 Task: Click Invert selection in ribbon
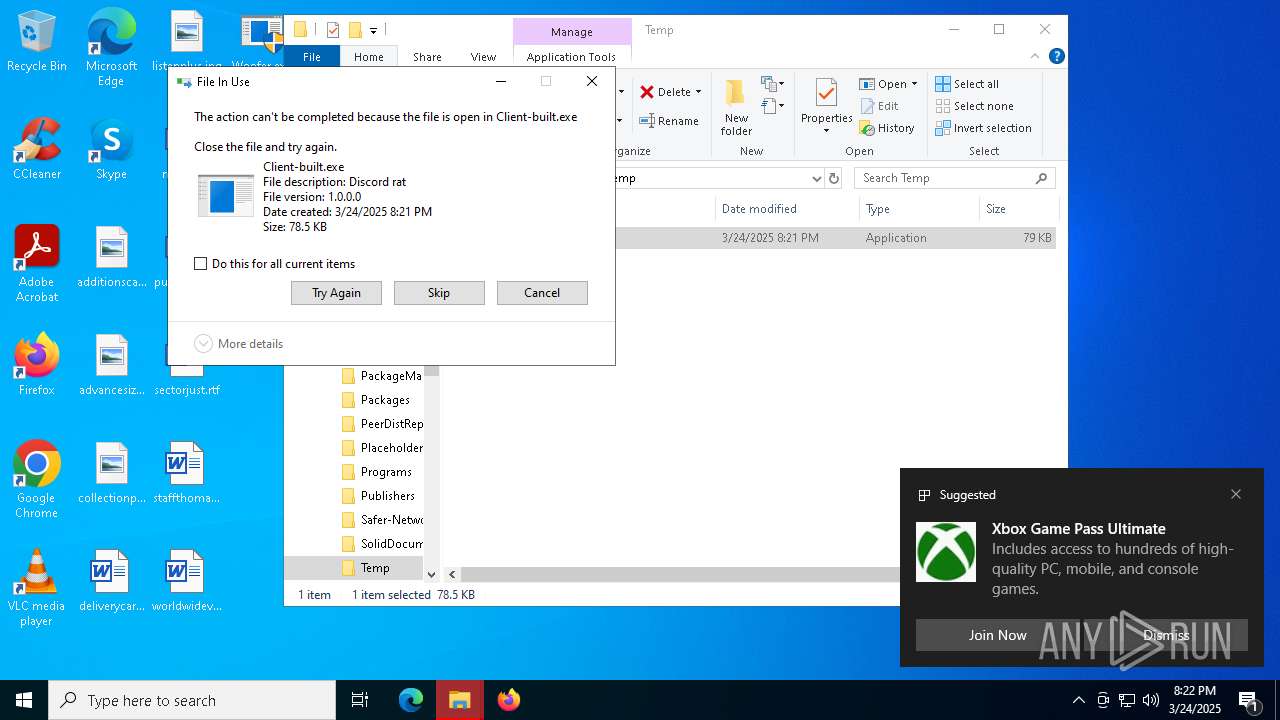pos(983,128)
